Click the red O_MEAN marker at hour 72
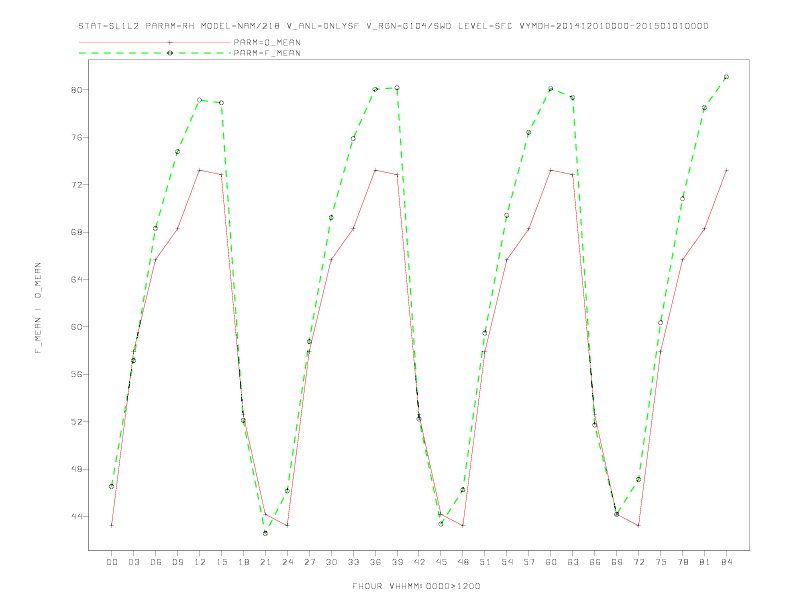 tap(638, 525)
